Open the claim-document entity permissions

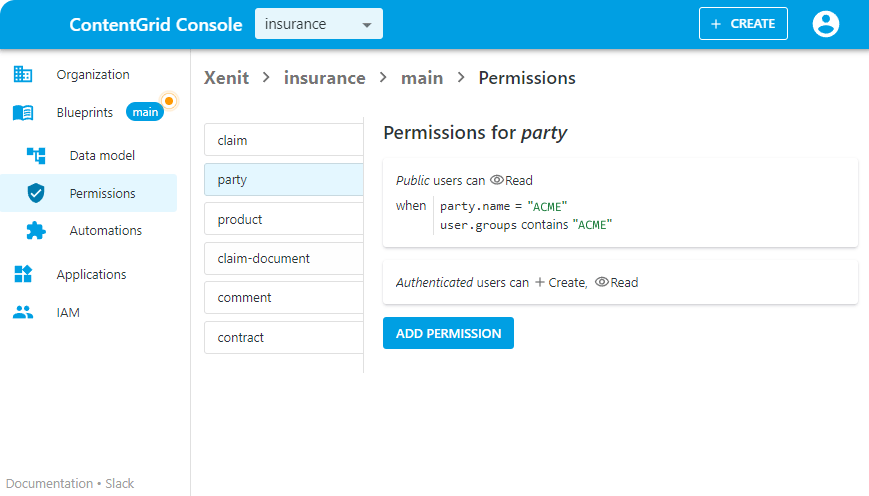[x=283, y=258]
